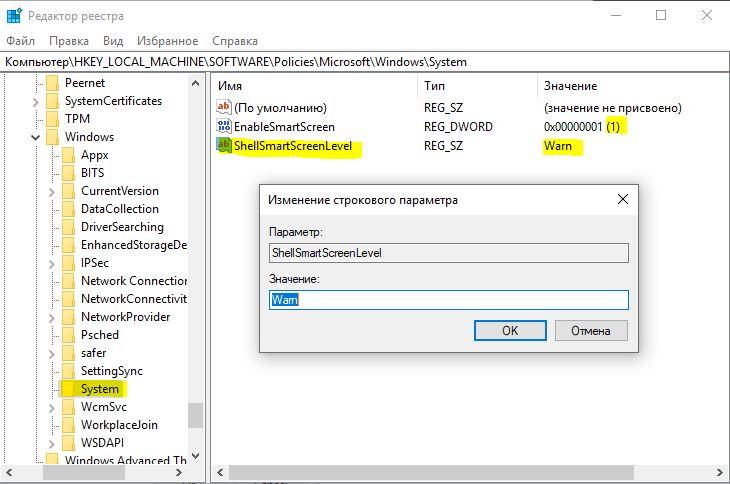Viewport: 730px width, 484px height.
Task: Select the System key in the tree
Action: point(100,389)
